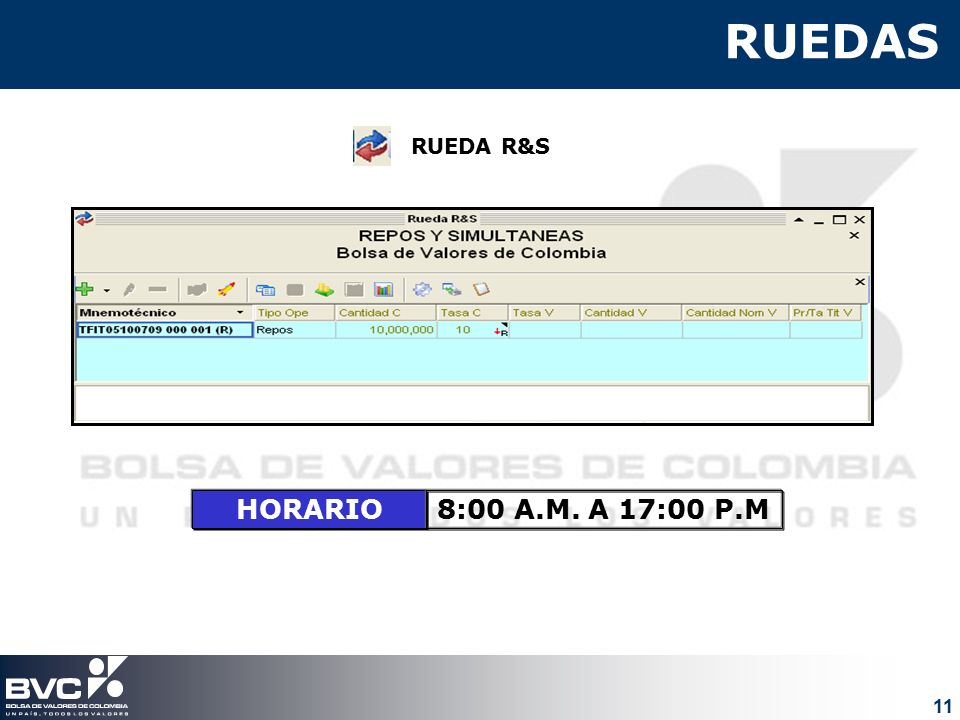The height and width of the screenshot is (720, 960).
Task: Click the Cantidad Nom V column header
Action: tap(735, 312)
